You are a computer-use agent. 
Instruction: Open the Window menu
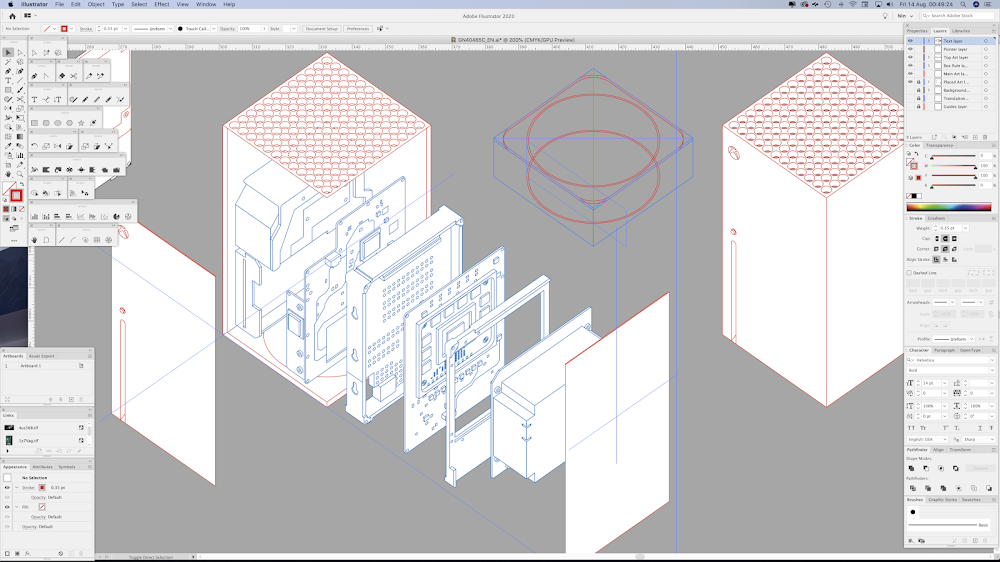[x=205, y=4]
